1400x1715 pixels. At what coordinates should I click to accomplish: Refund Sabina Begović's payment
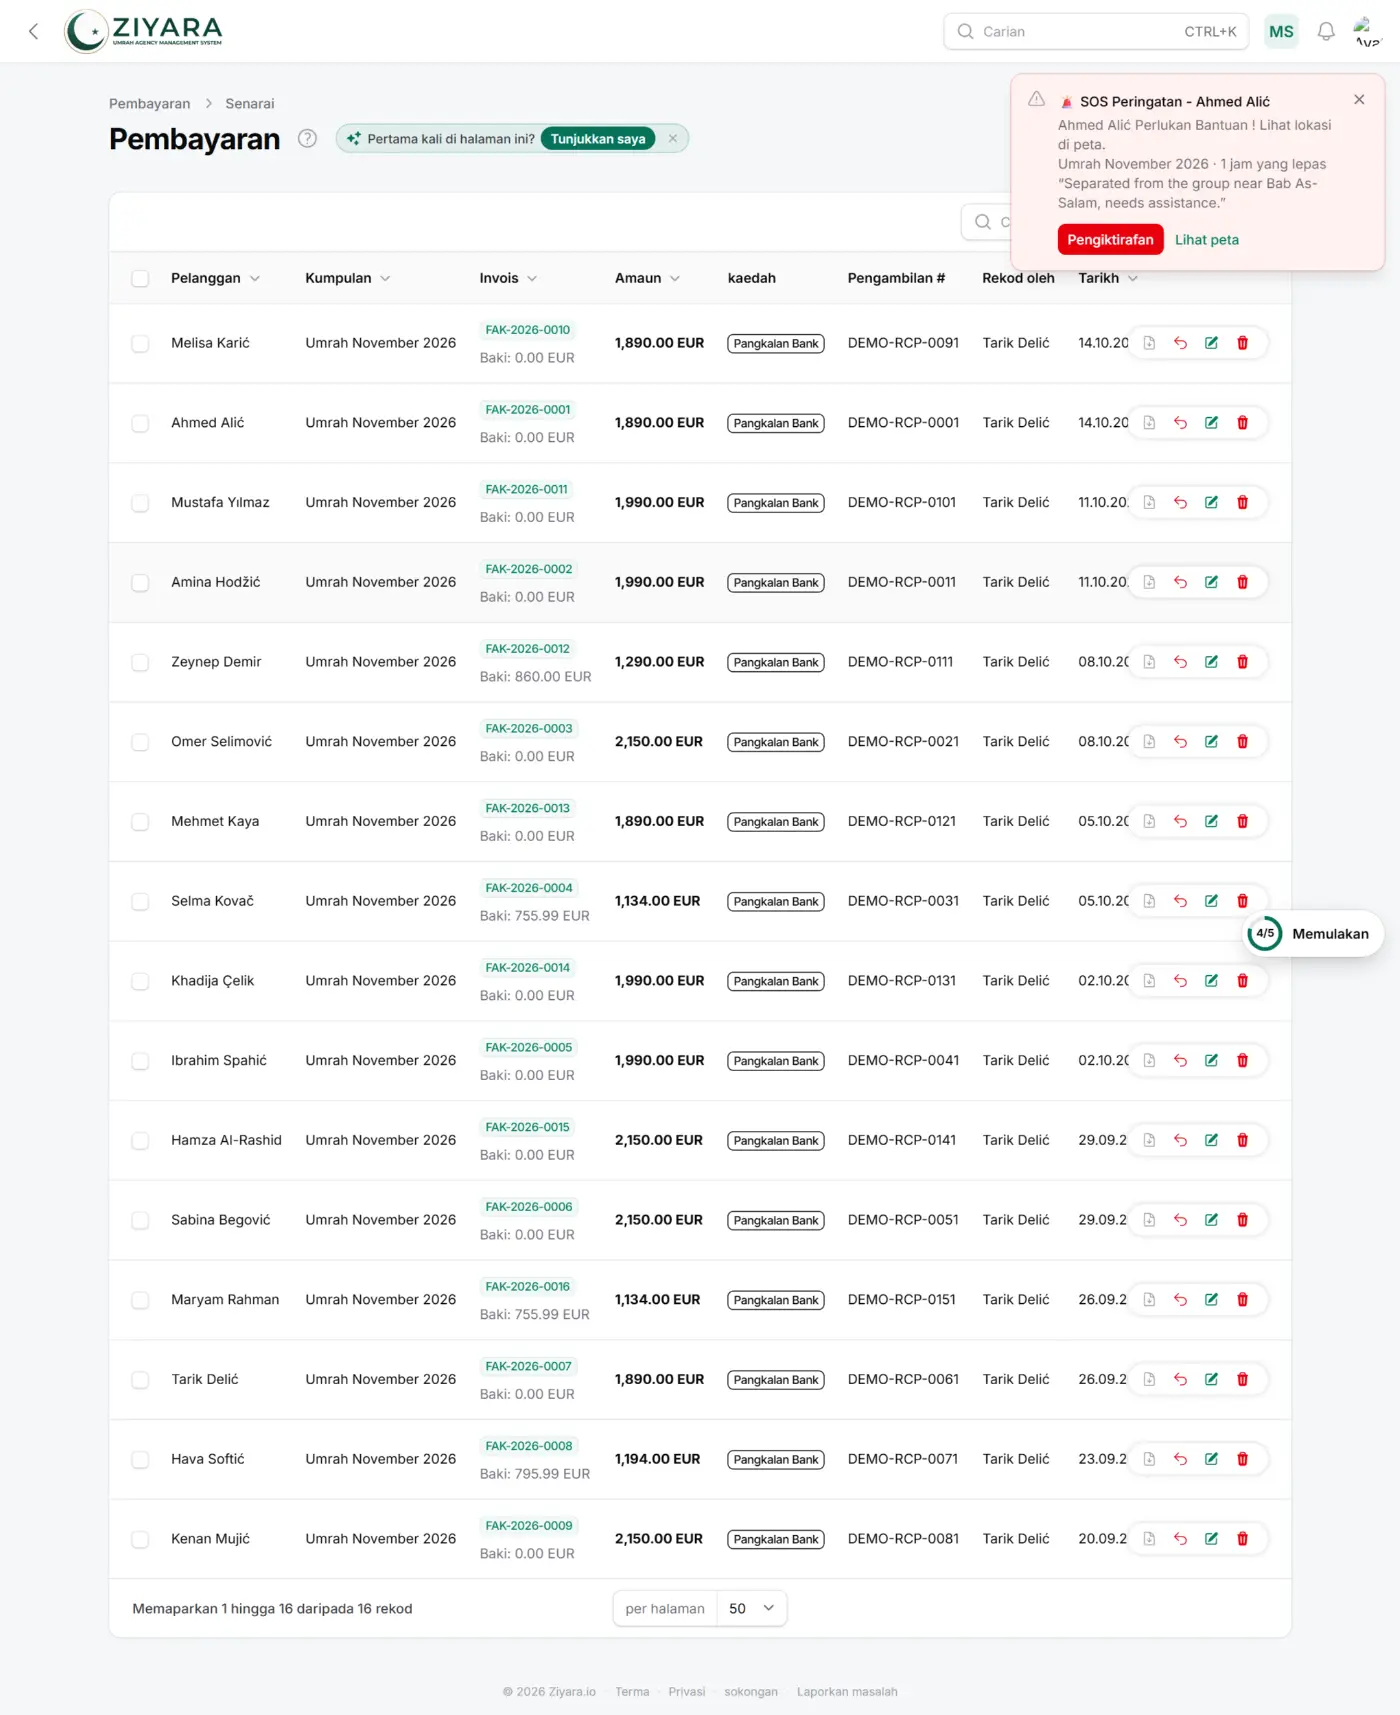tap(1180, 1220)
